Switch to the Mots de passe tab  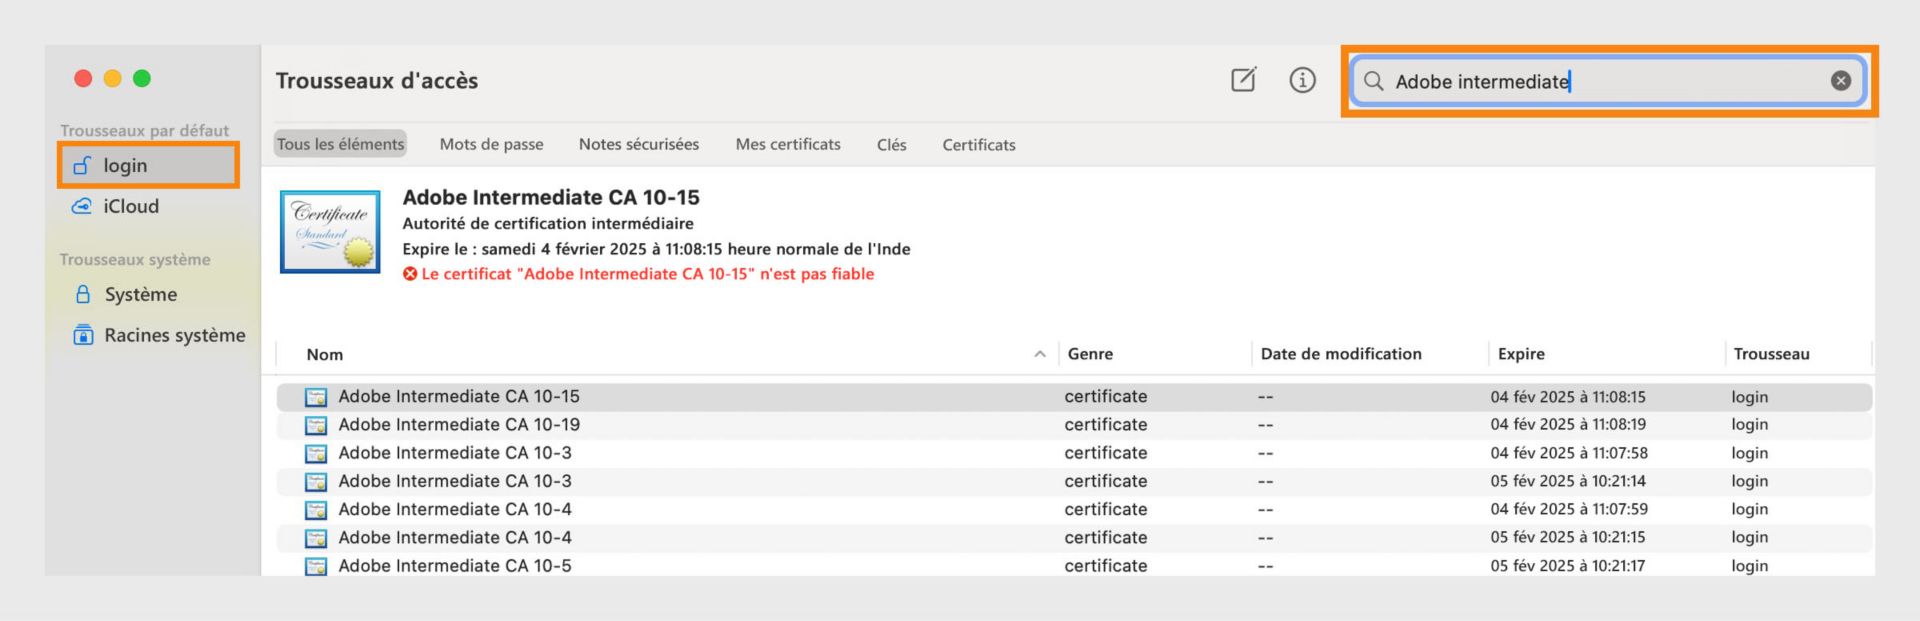[491, 144]
